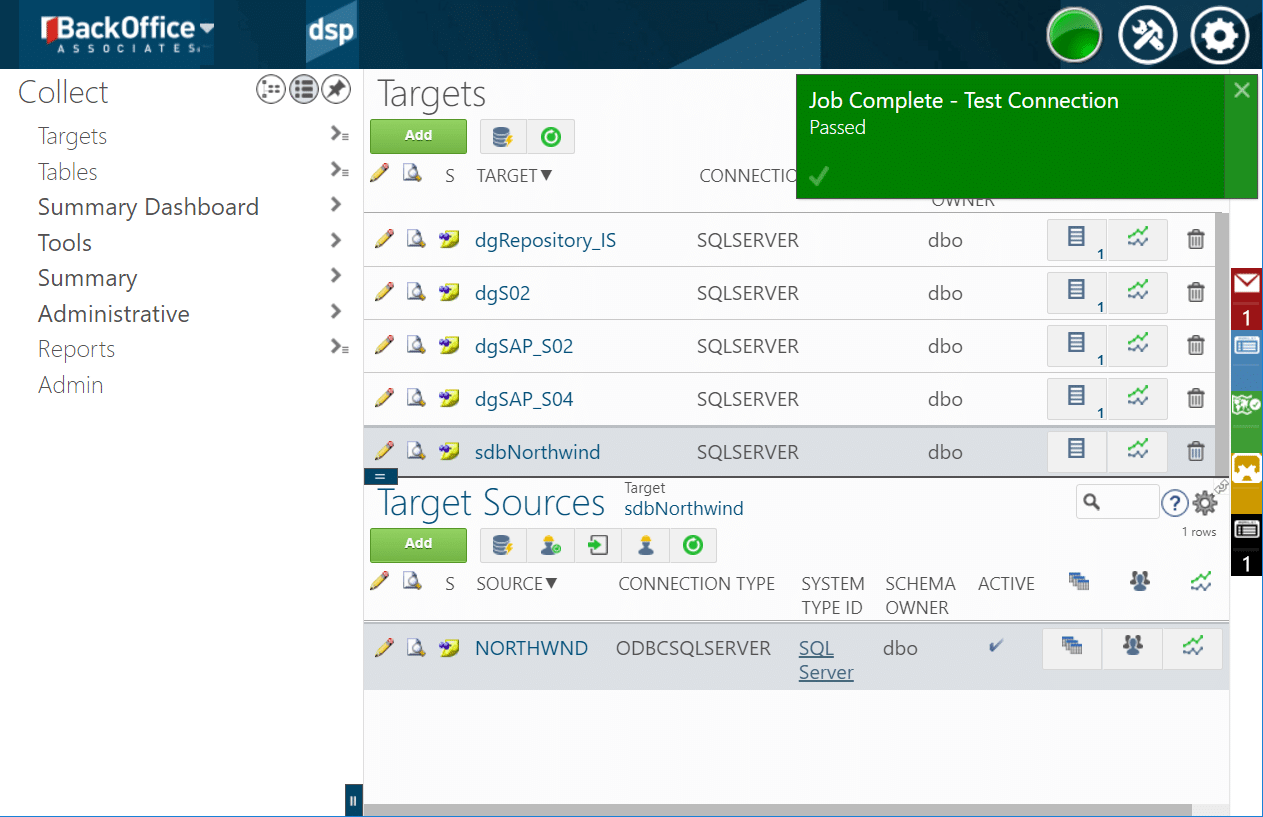Toggle the Active checkmark for NORTHWND
Image resolution: width=1263 pixels, height=817 pixels.
coord(995,647)
